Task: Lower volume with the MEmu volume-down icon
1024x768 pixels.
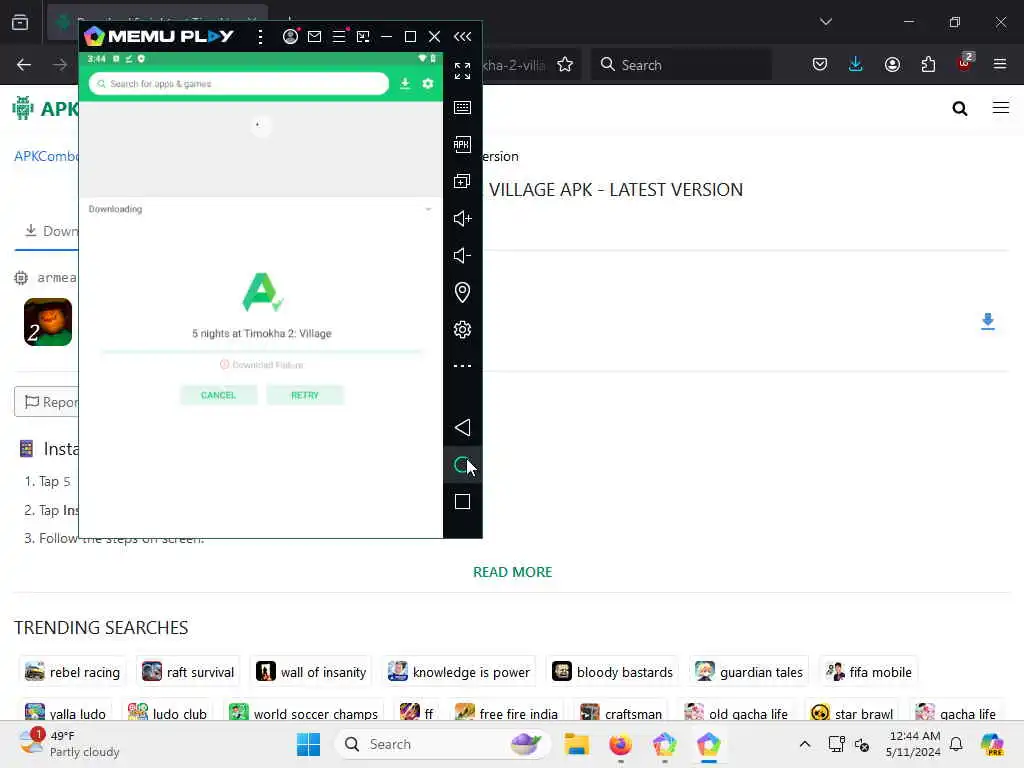Action: point(462,255)
